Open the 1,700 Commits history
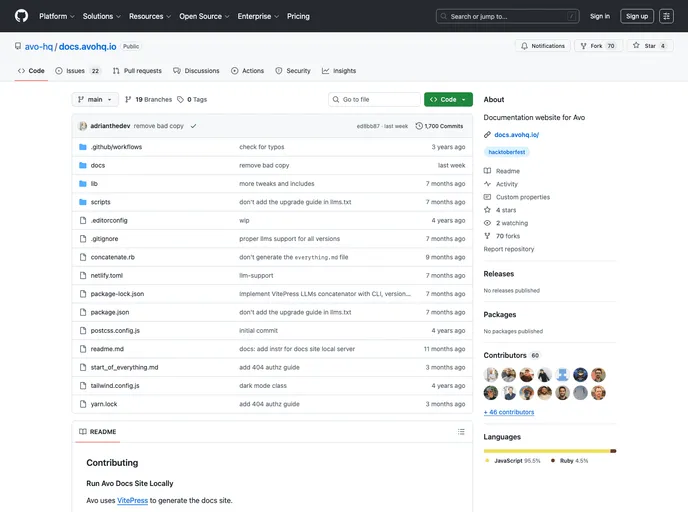The image size is (688, 512). [439, 126]
